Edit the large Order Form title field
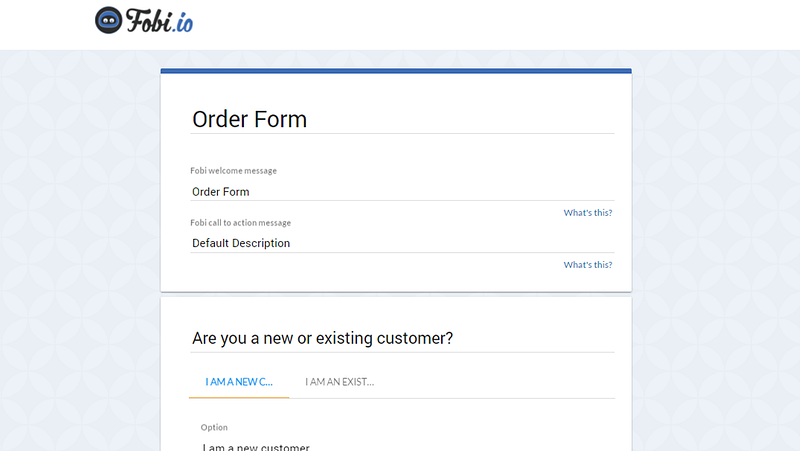This screenshot has width=800, height=451. (402, 119)
